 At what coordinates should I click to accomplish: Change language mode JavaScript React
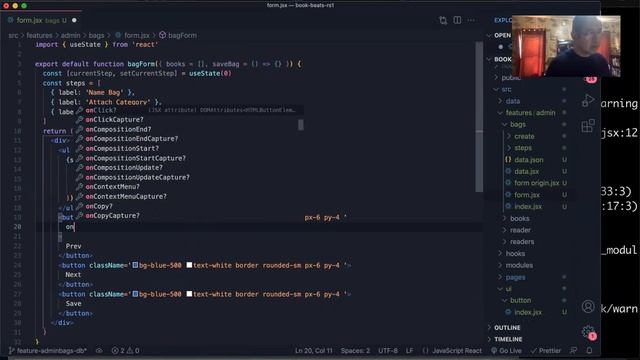(x=452, y=350)
